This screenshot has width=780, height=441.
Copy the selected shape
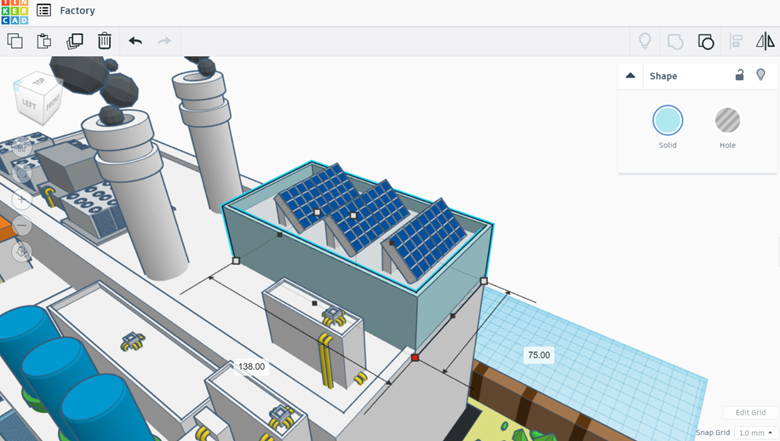(x=15, y=41)
